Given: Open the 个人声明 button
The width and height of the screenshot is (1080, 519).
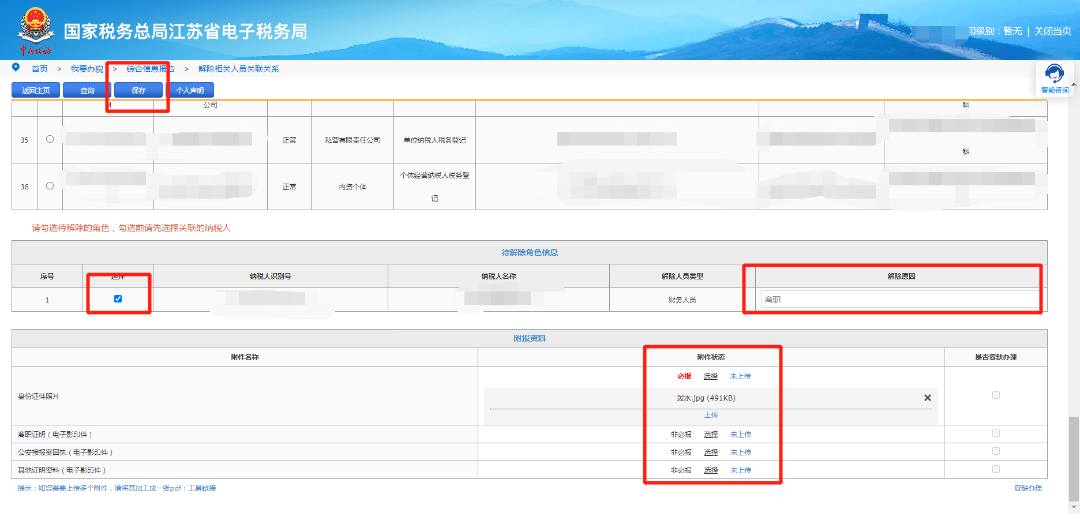Looking at the screenshot, I should point(189,90).
